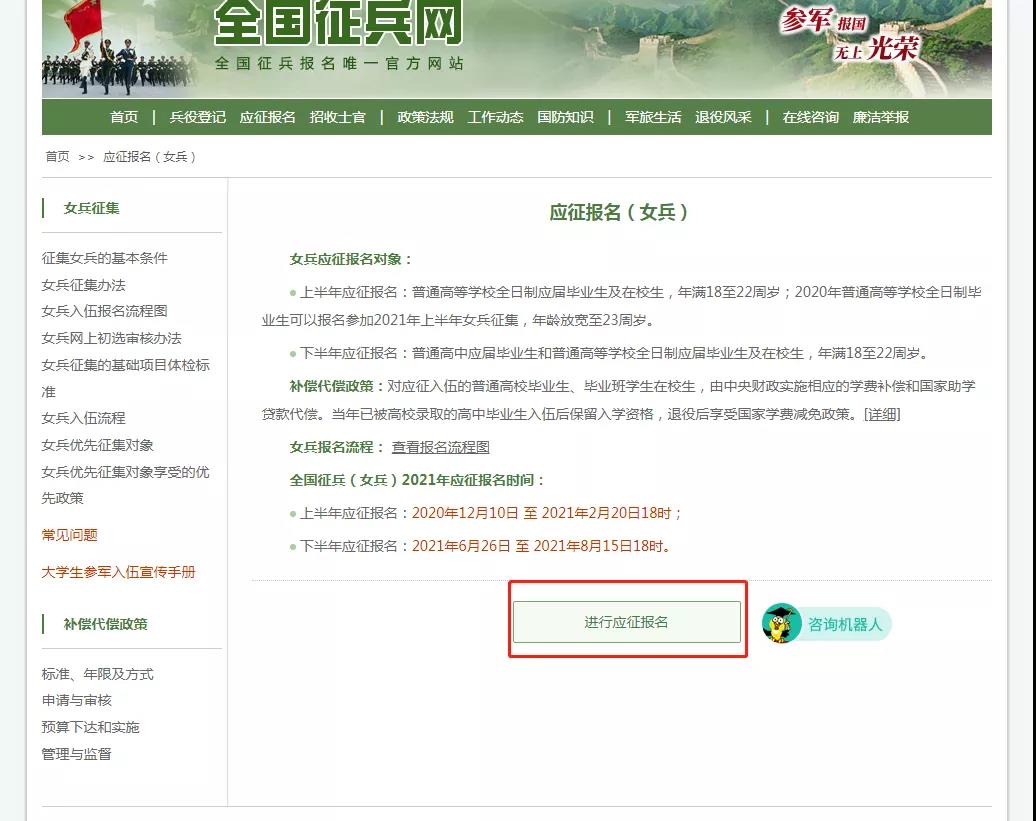The image size is (1036, 821).
Task: Open 管理与监督 sidebar link
Action: tap(77, 754)
